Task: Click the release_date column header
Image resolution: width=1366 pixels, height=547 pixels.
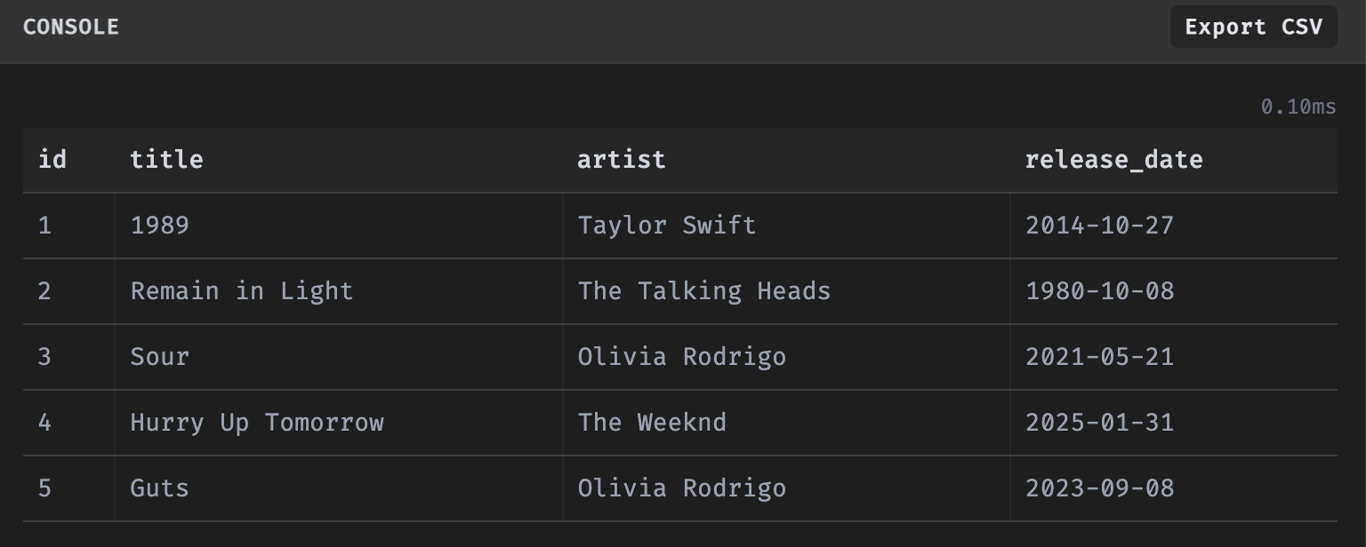Action: pos(1113,160)
